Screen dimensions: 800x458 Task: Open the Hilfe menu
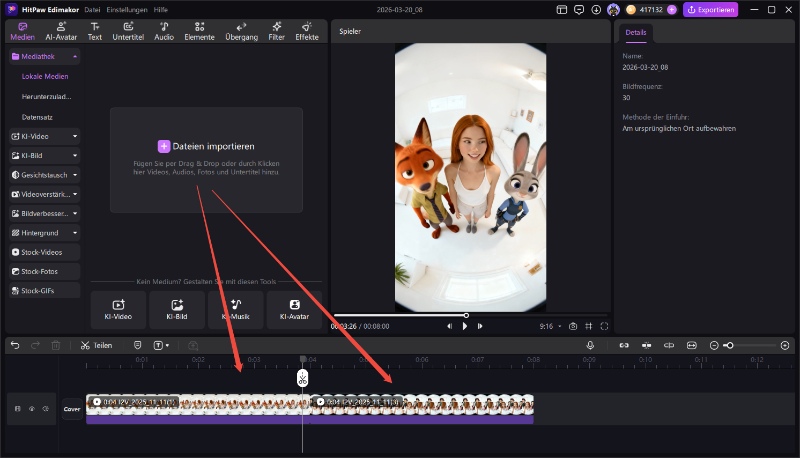161,10
